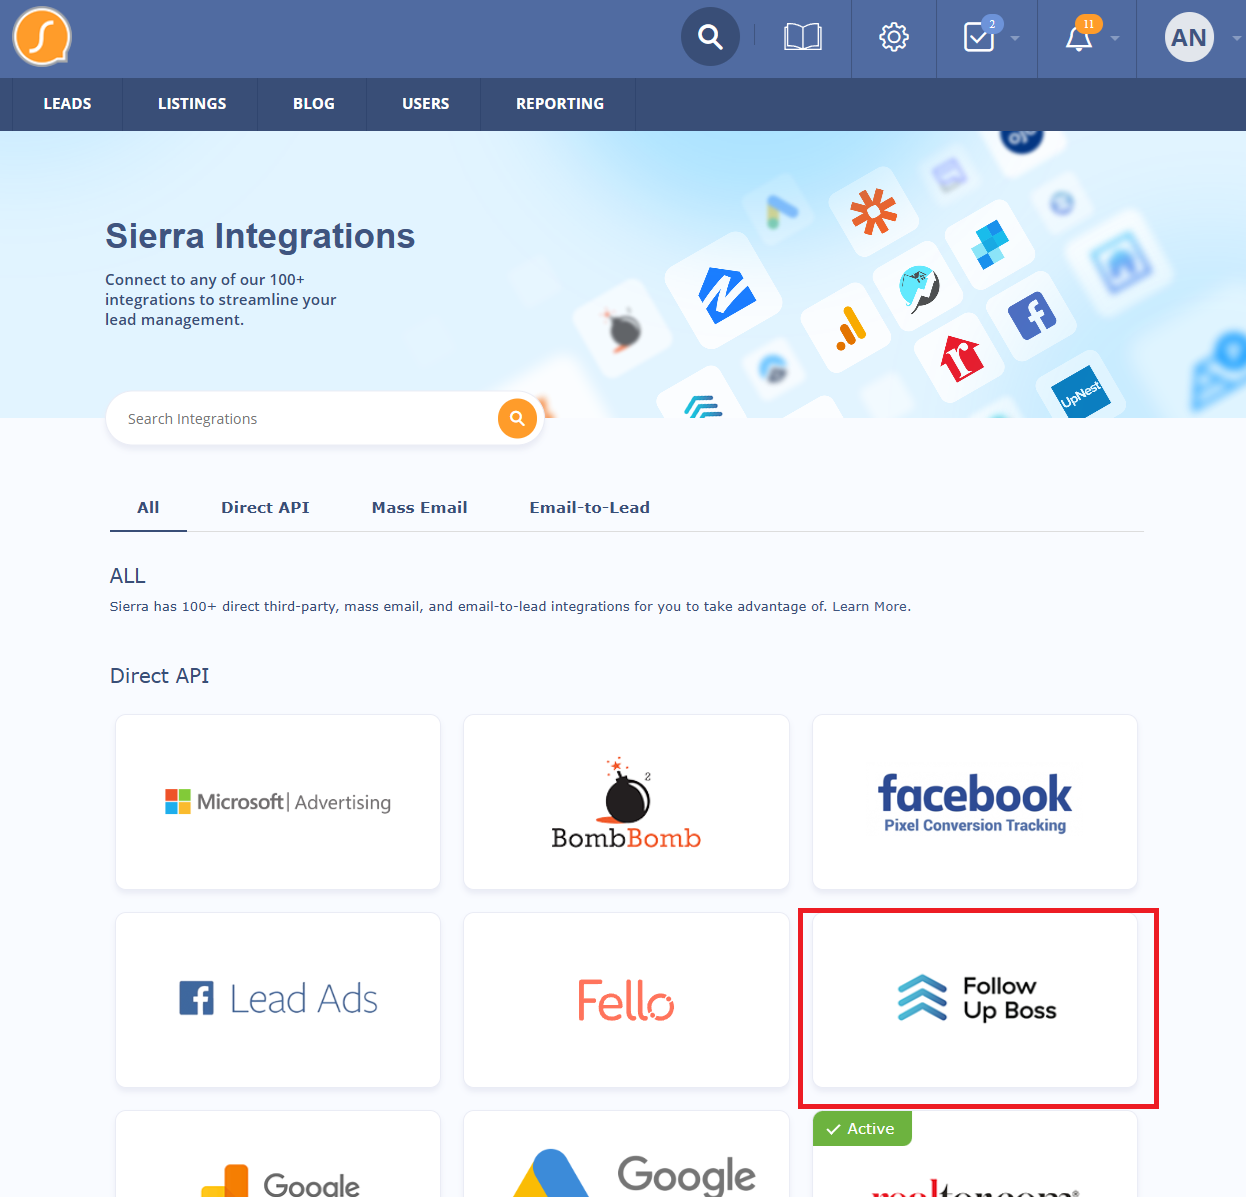Expand the notifications dropdown arrow
1246x1197 pixels.
point(1115,39)
